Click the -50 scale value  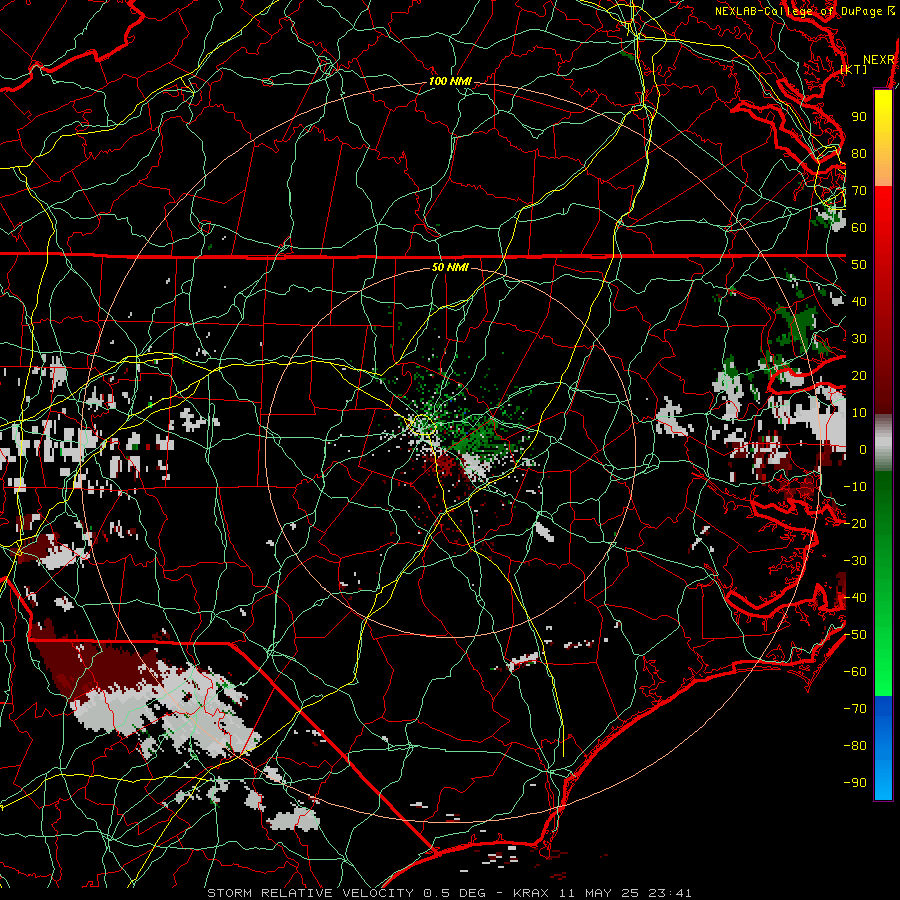tap(855, 635)
